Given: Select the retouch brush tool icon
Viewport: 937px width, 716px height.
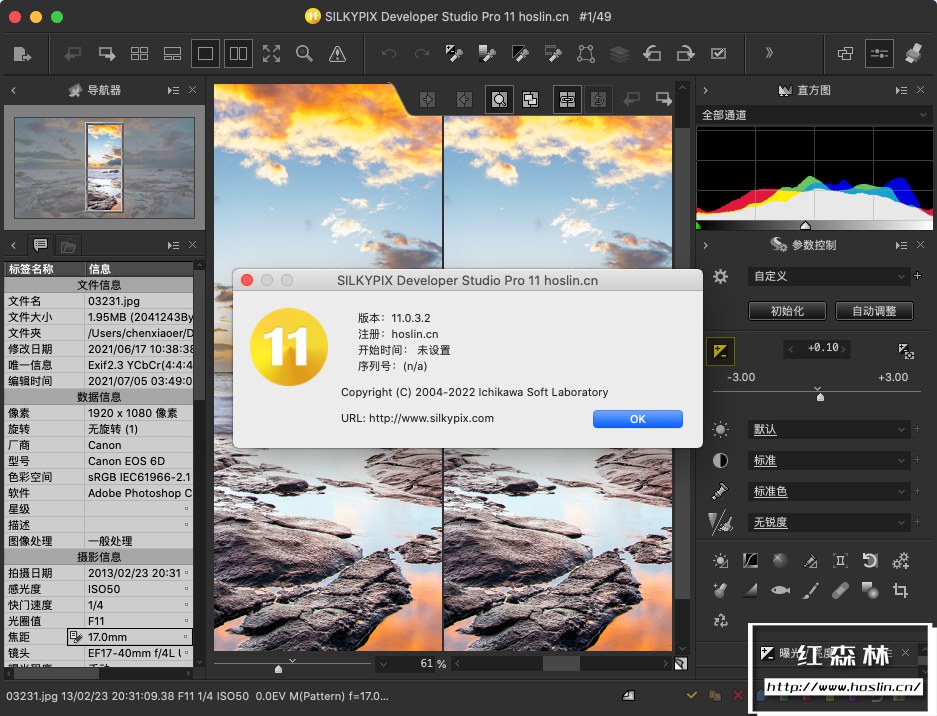Looking at the screenshot, I should 810,591.
